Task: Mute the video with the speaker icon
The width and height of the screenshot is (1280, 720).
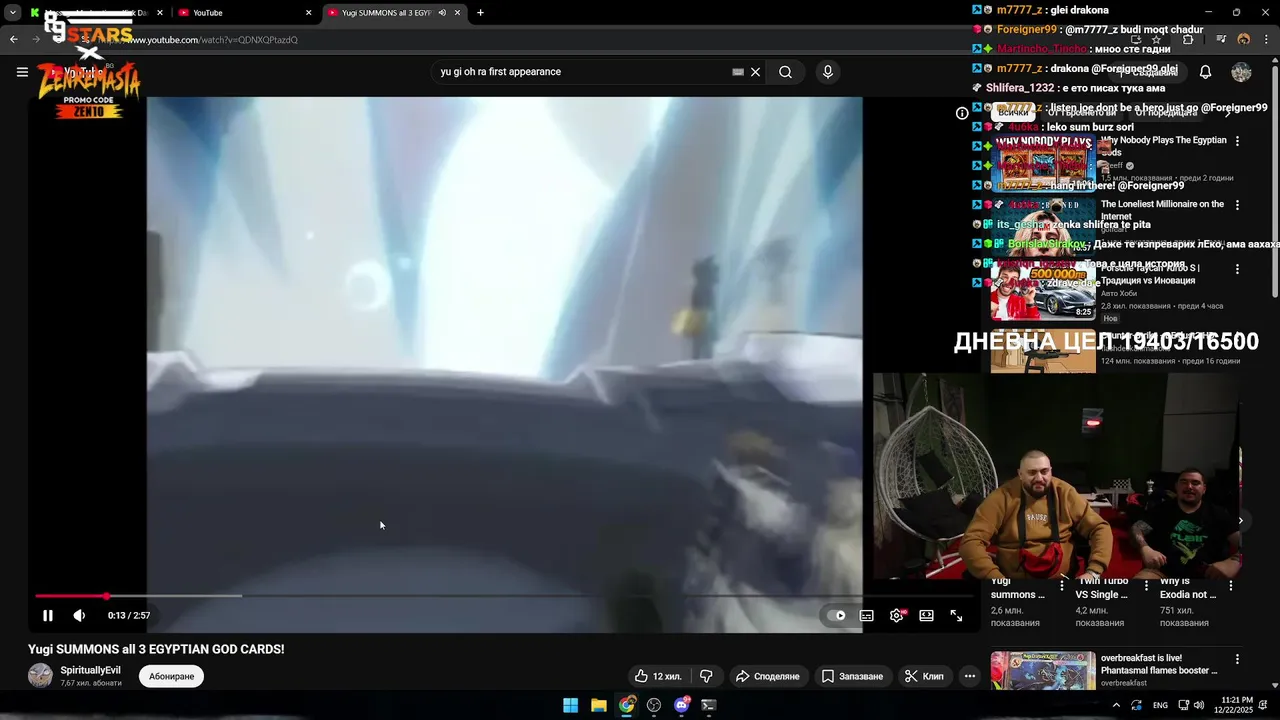Action: coord(79,616)
